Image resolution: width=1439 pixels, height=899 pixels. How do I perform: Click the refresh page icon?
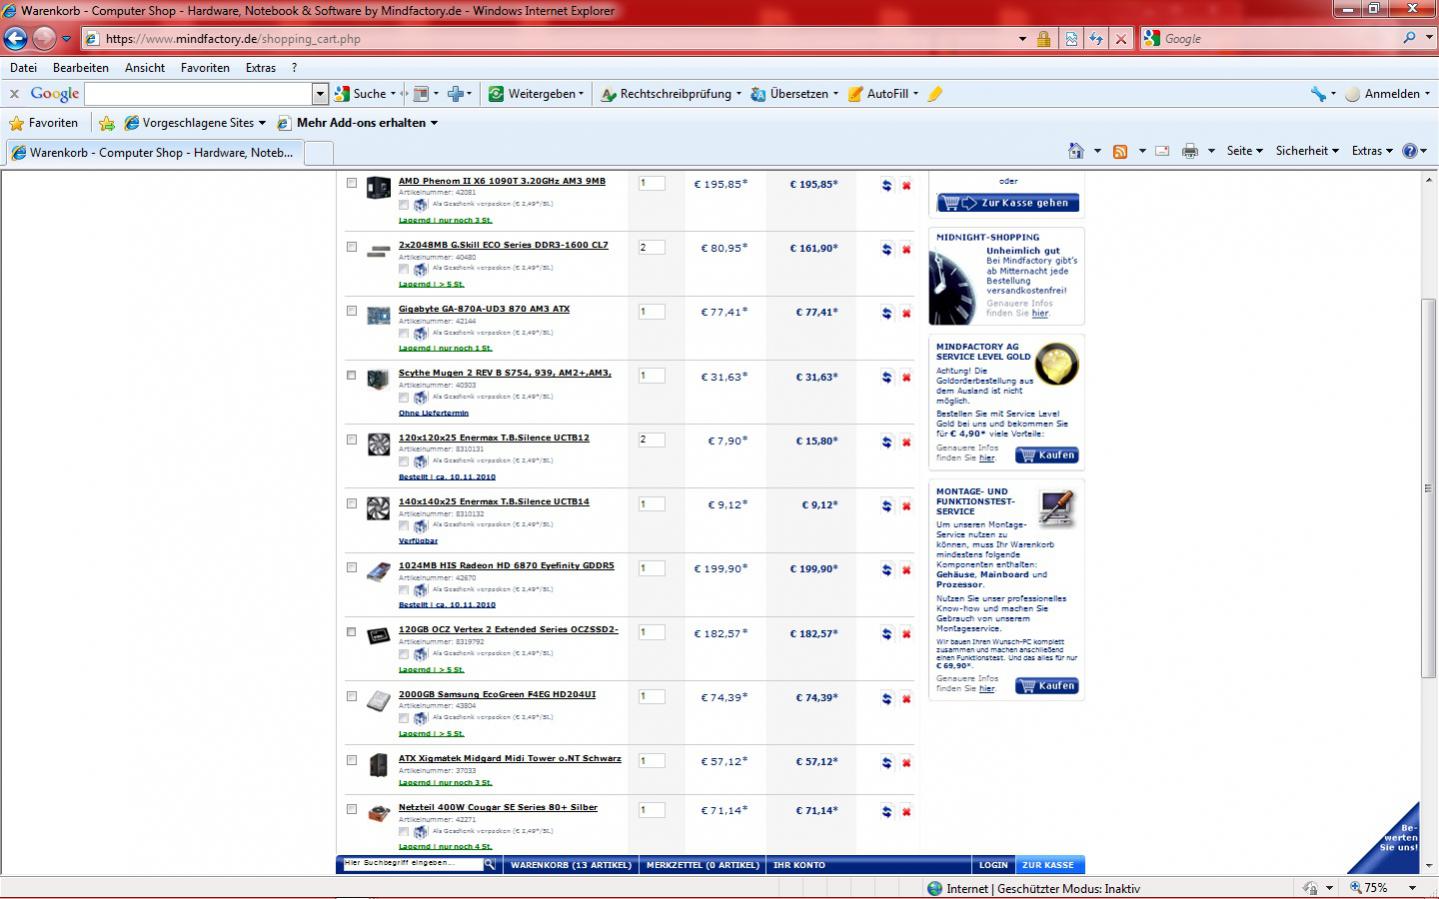click(1096, 39)
